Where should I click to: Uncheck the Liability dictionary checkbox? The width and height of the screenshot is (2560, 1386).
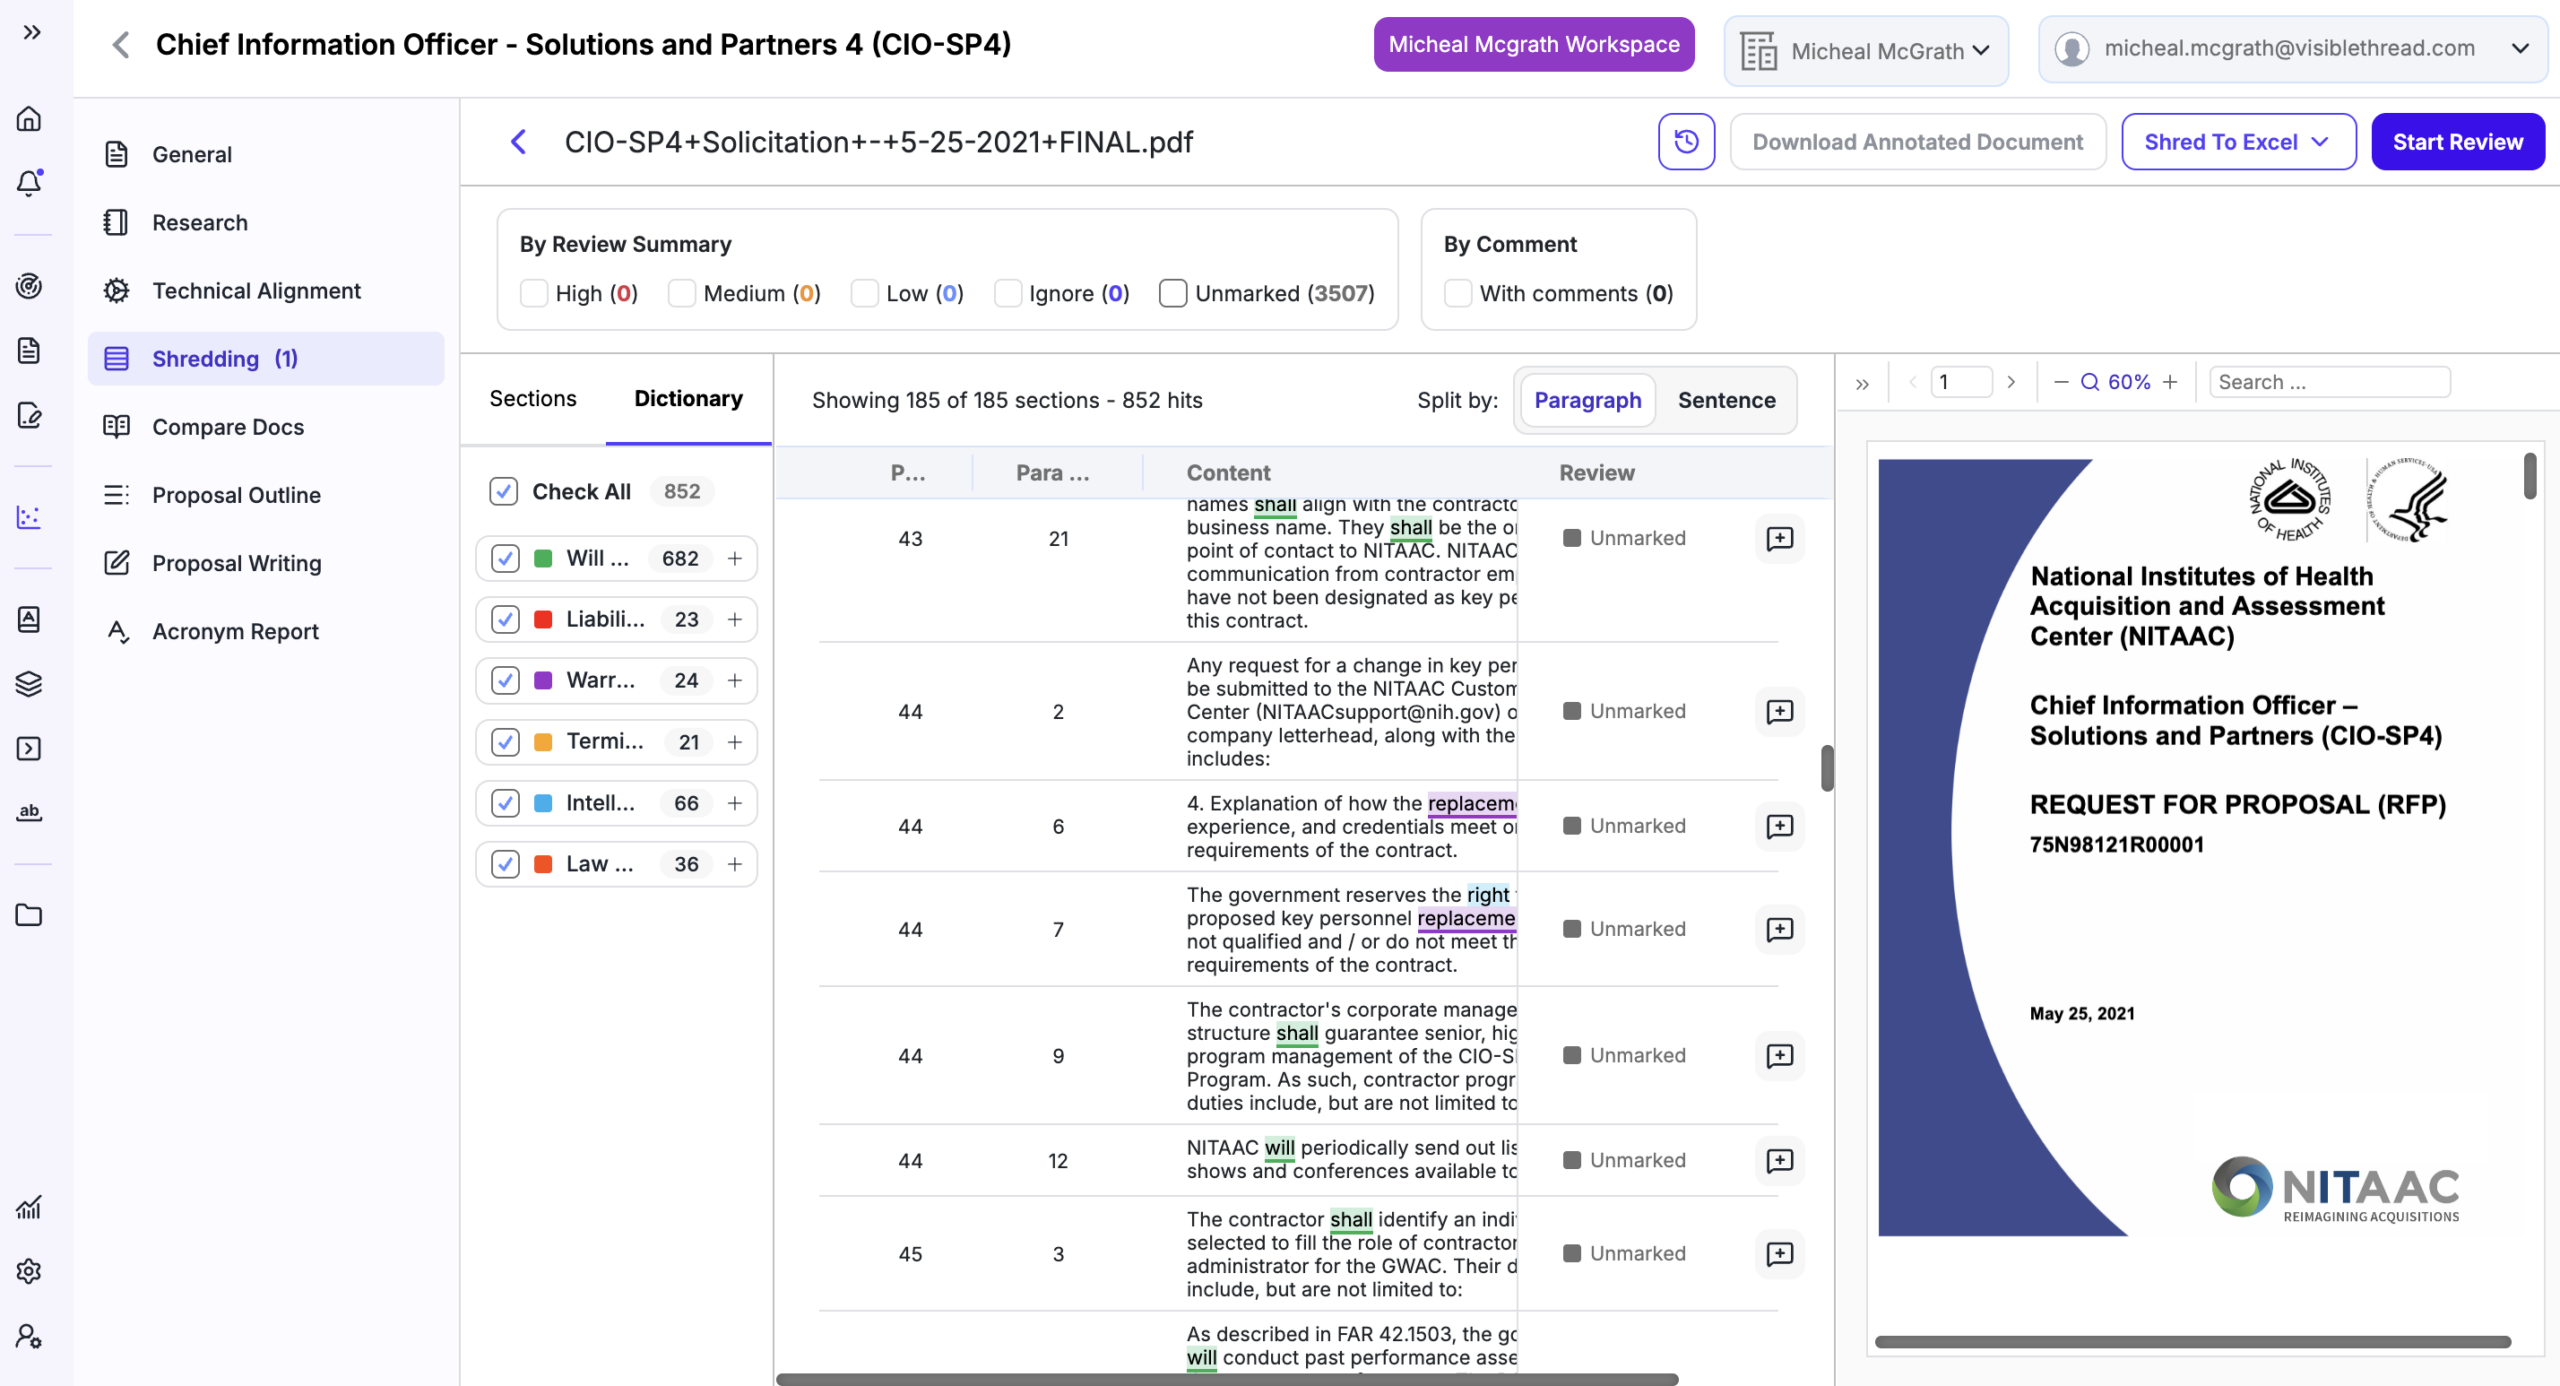(505, 619)
